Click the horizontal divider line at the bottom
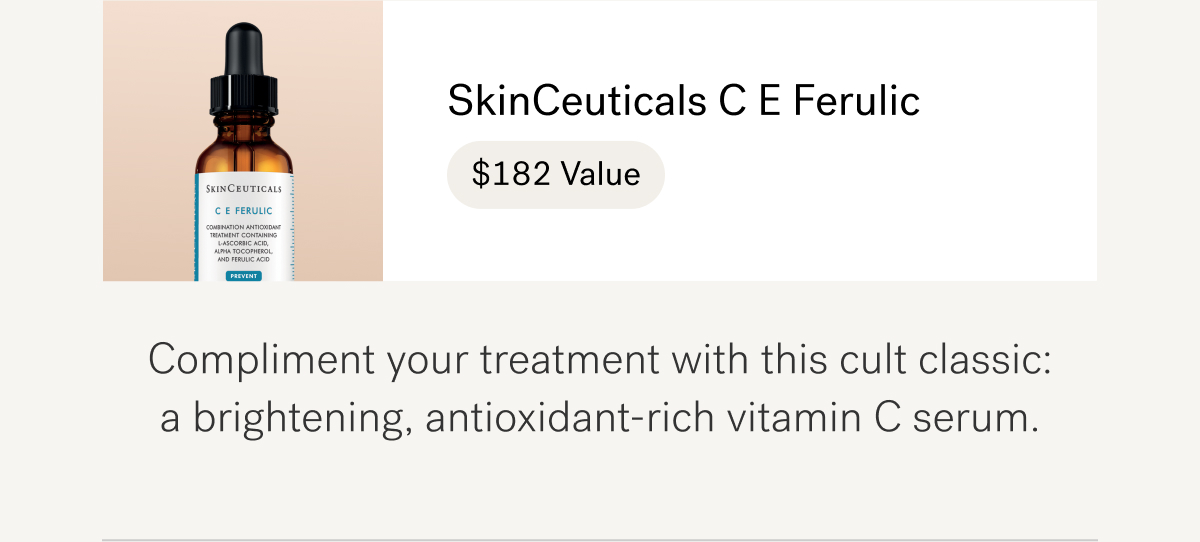The width and height of the screenshot is (1200, 542). point(600,540)
